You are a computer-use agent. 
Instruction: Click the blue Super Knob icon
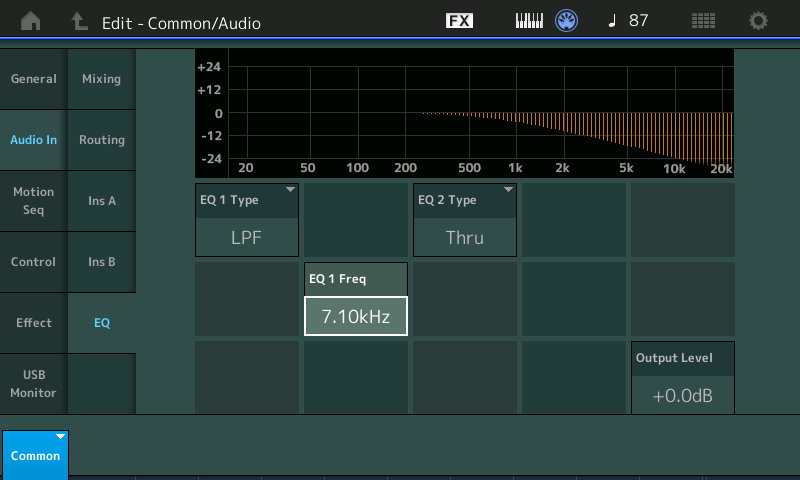point(568,21)
